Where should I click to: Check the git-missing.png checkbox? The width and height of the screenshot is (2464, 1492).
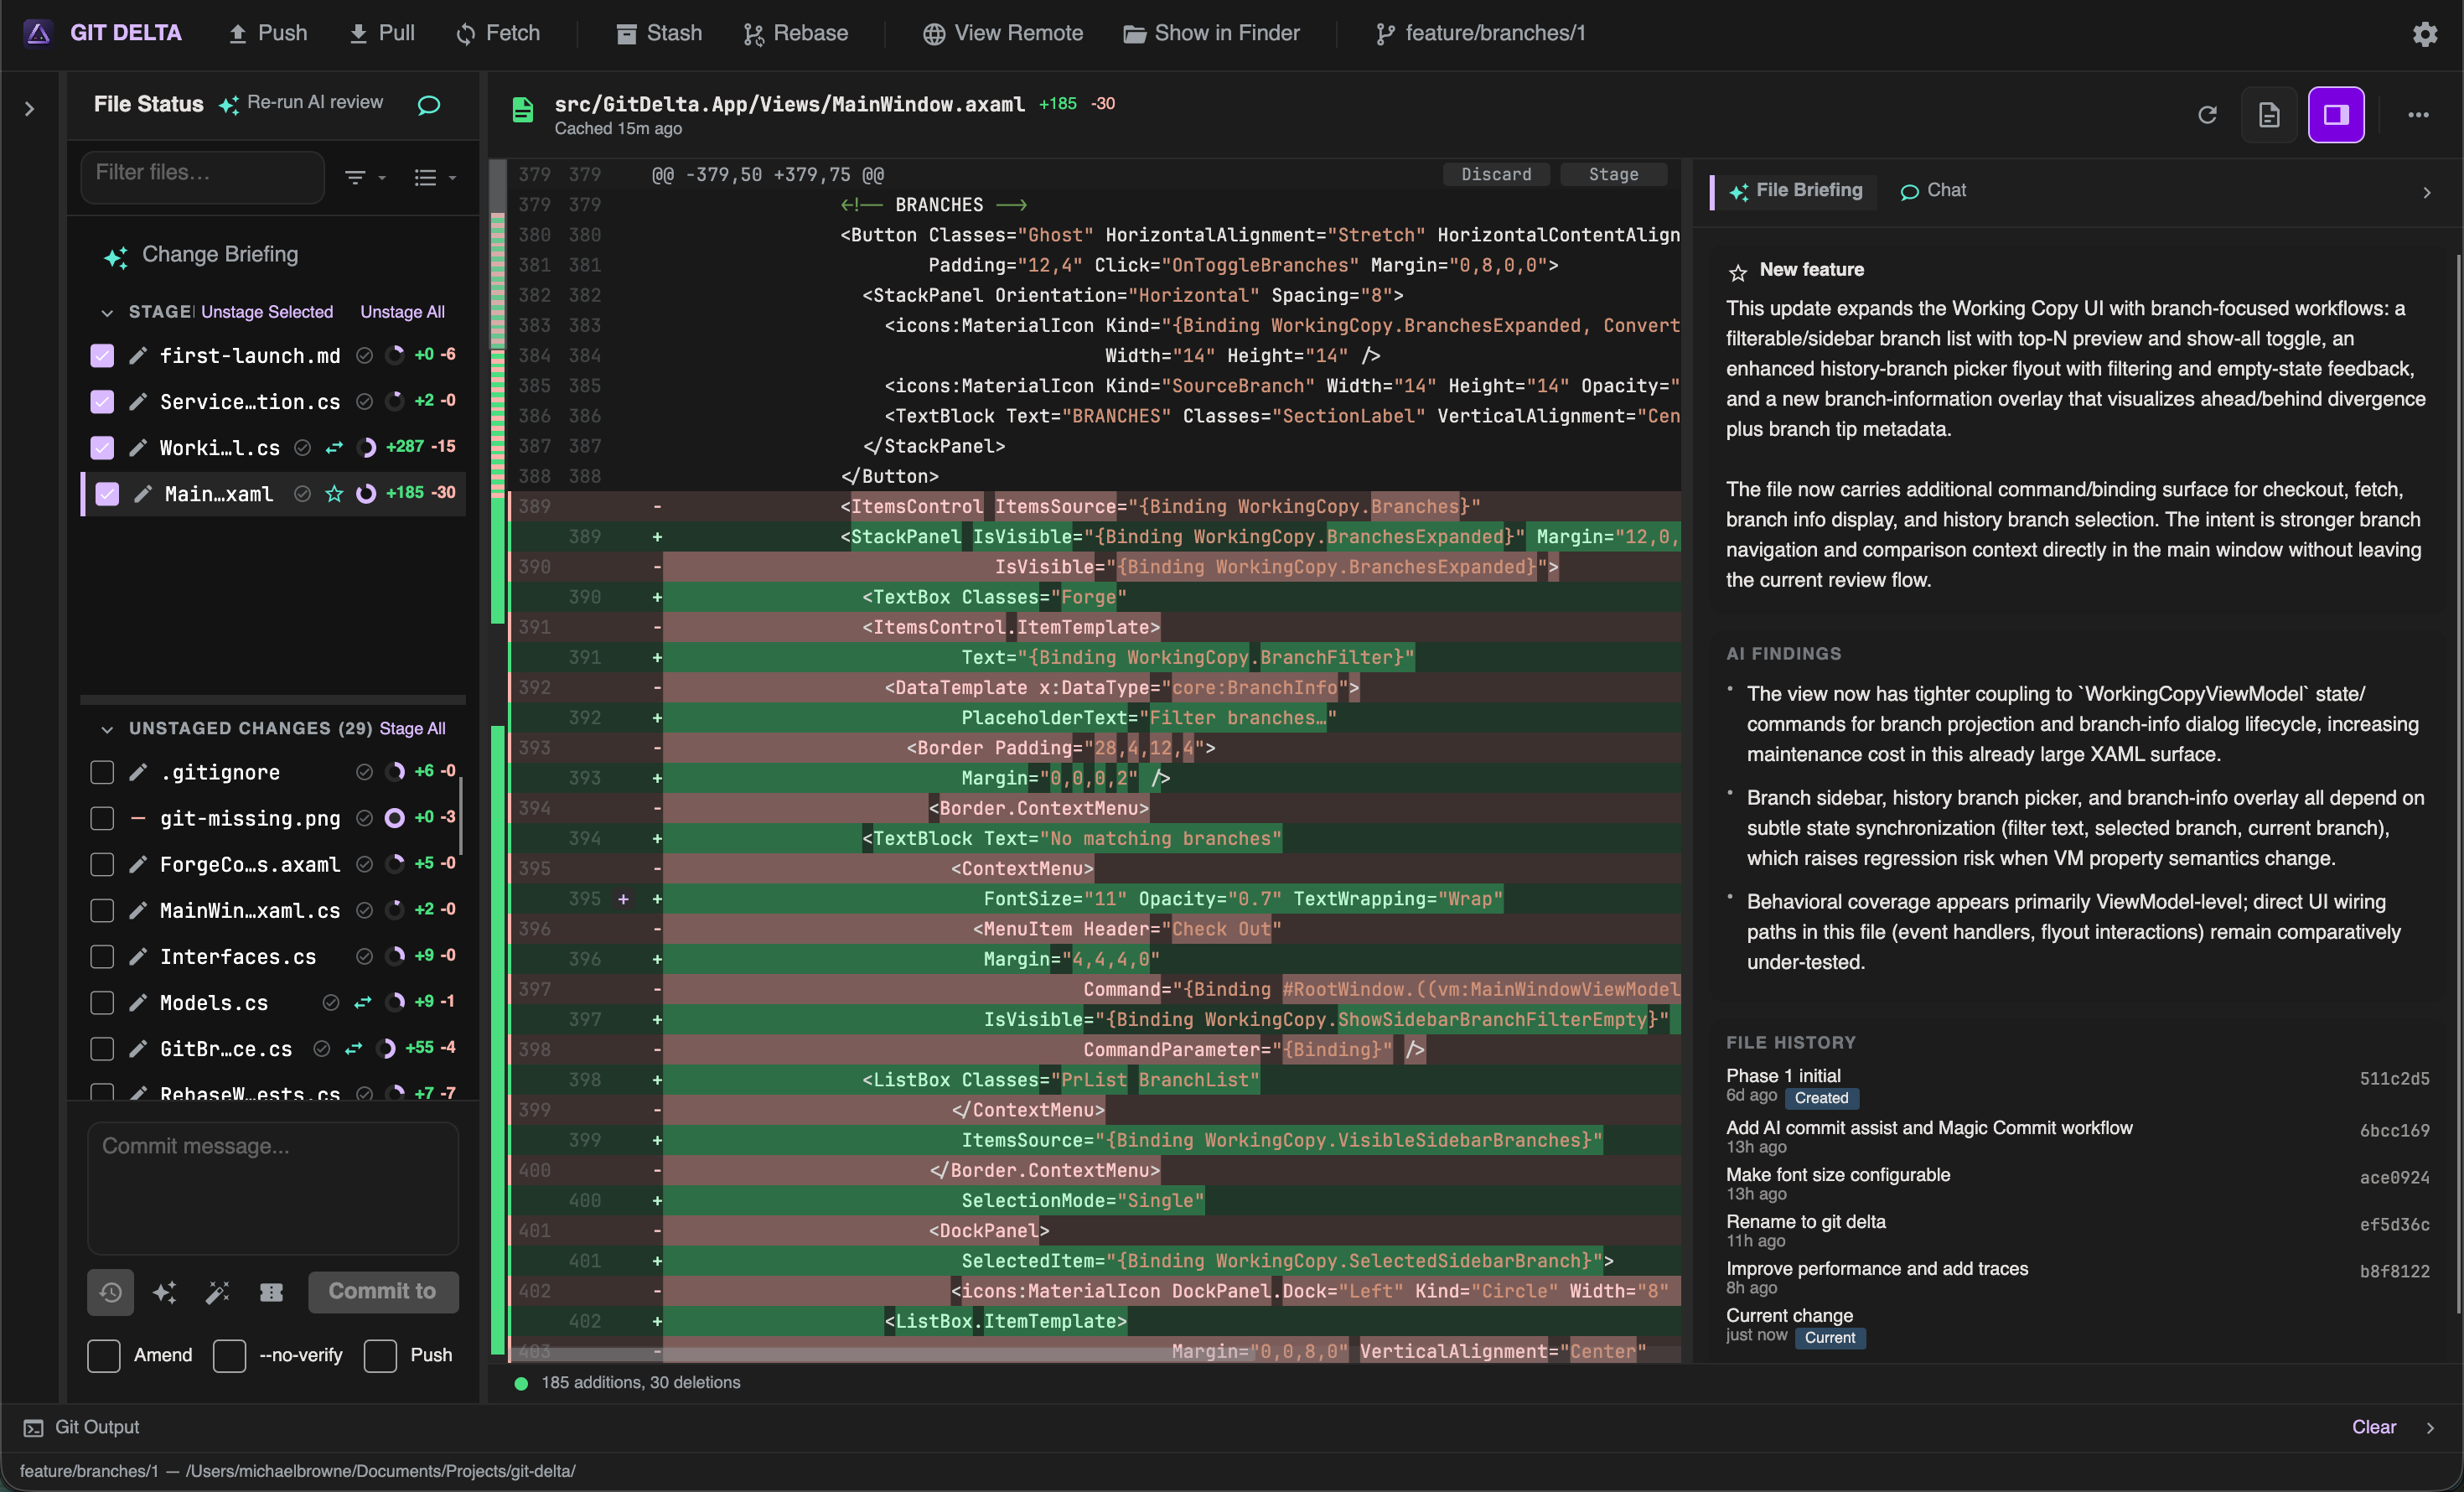click(102, 819)
